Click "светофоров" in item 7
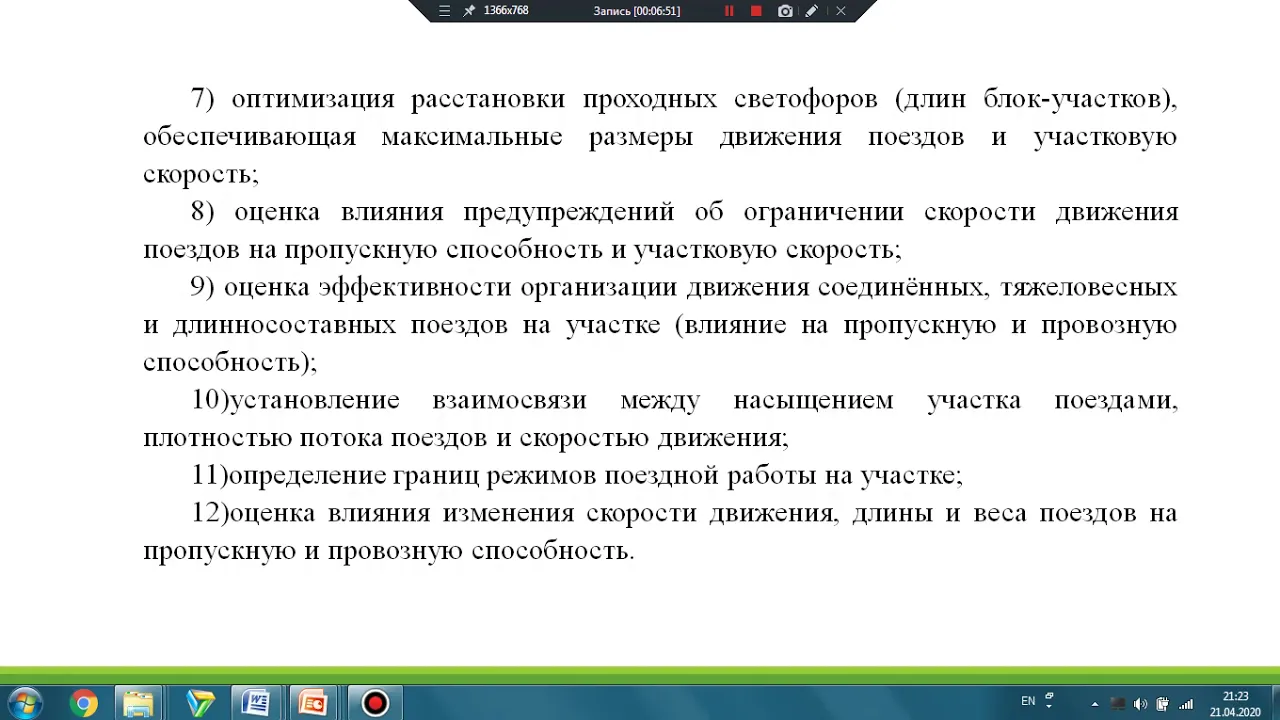 [x=805, y=99]
